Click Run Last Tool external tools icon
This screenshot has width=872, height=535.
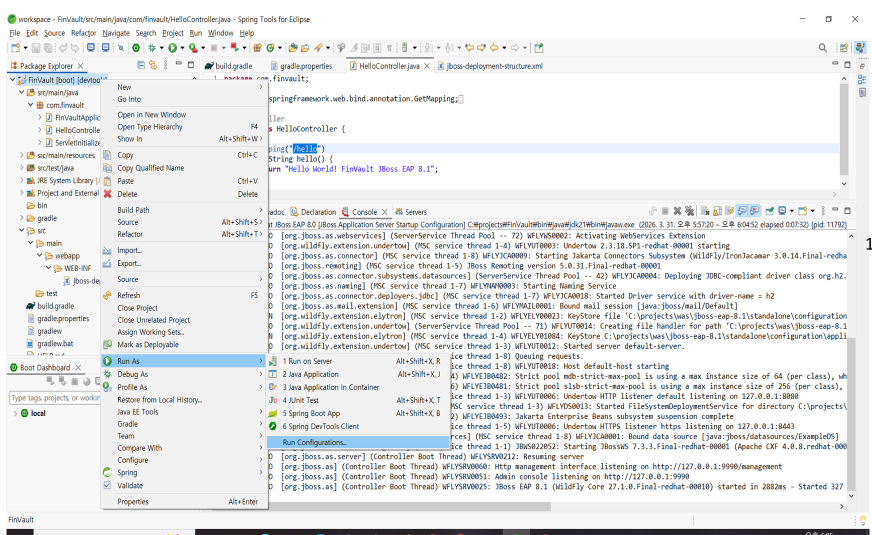pos(193,48)
